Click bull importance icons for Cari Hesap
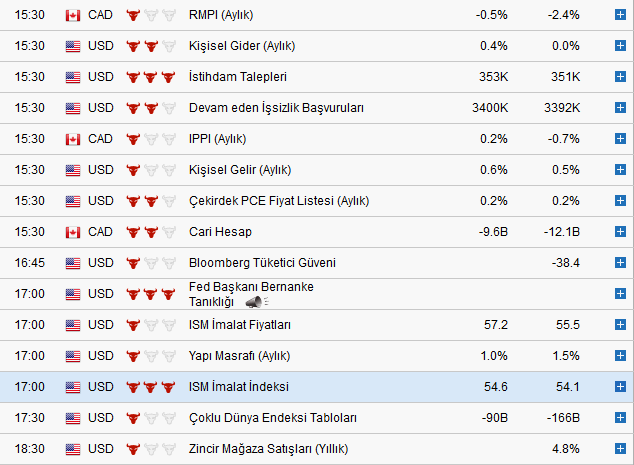 point(144,232)
